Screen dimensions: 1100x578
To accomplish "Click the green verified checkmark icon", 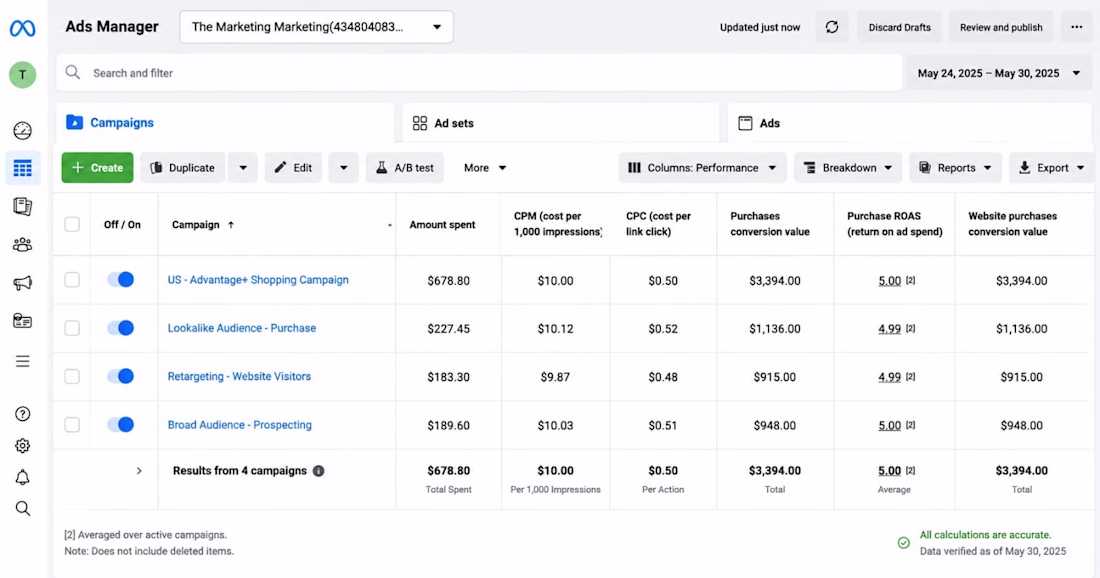I will coord(904,543).
